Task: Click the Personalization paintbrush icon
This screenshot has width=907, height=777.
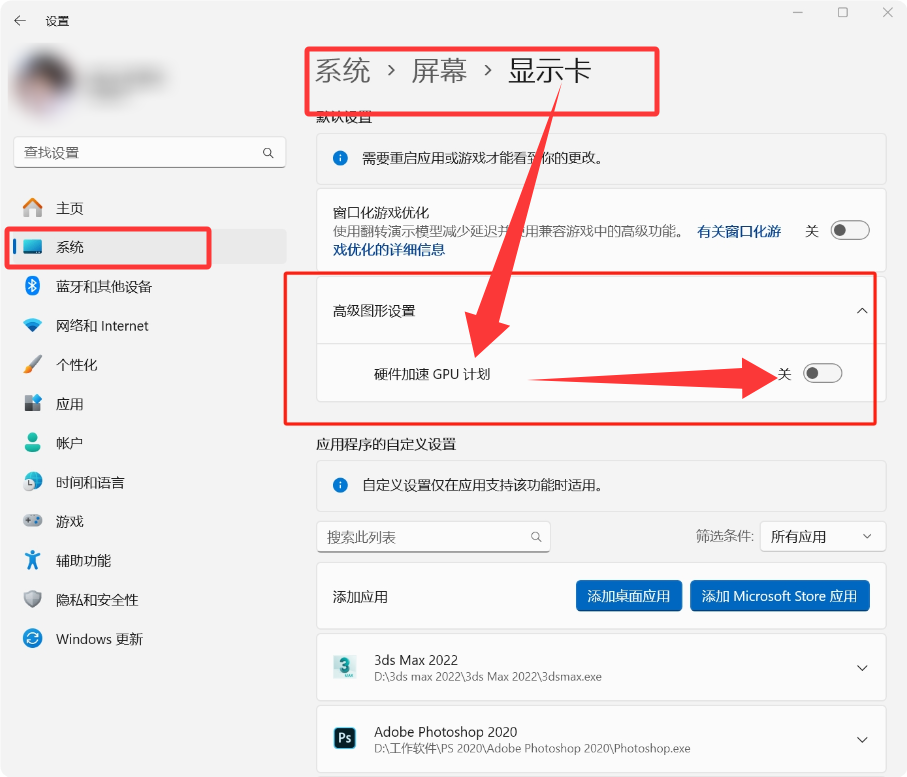Action: pyautogui.click(x=33, y=365)
